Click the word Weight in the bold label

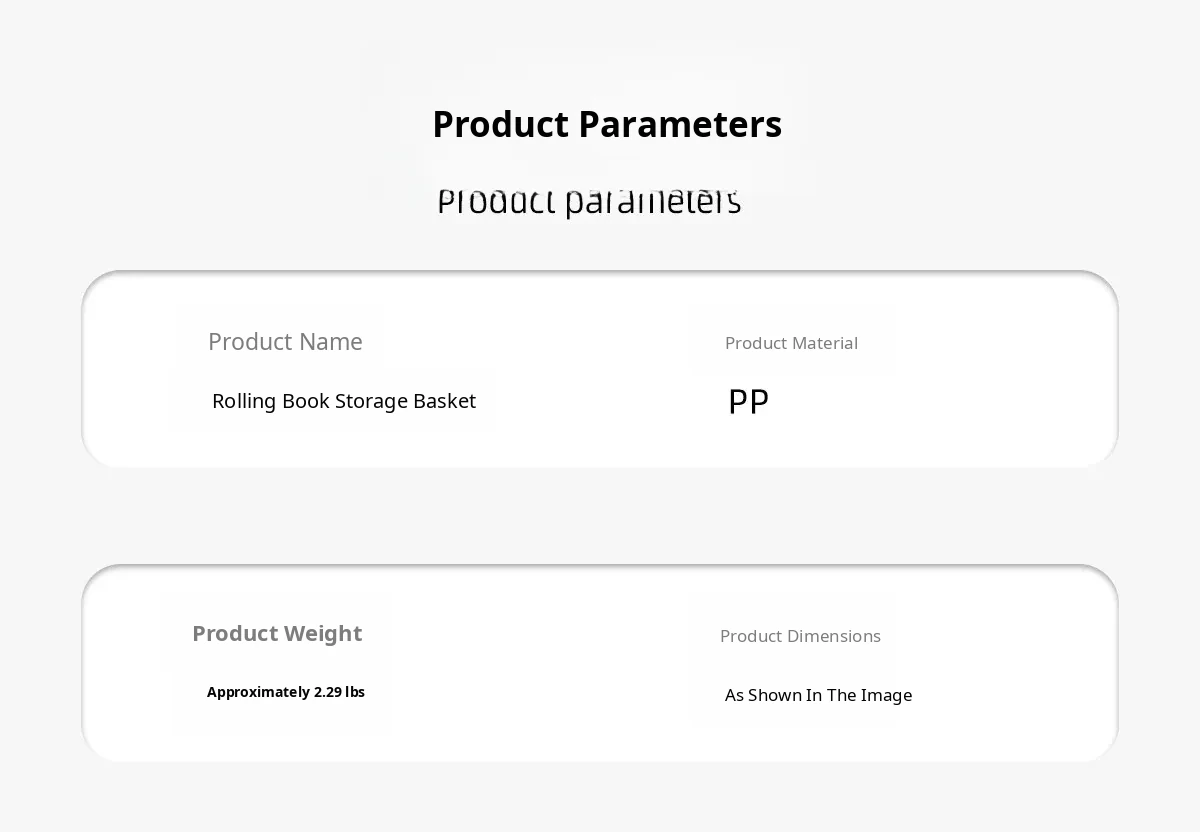[x=323, y=634]
